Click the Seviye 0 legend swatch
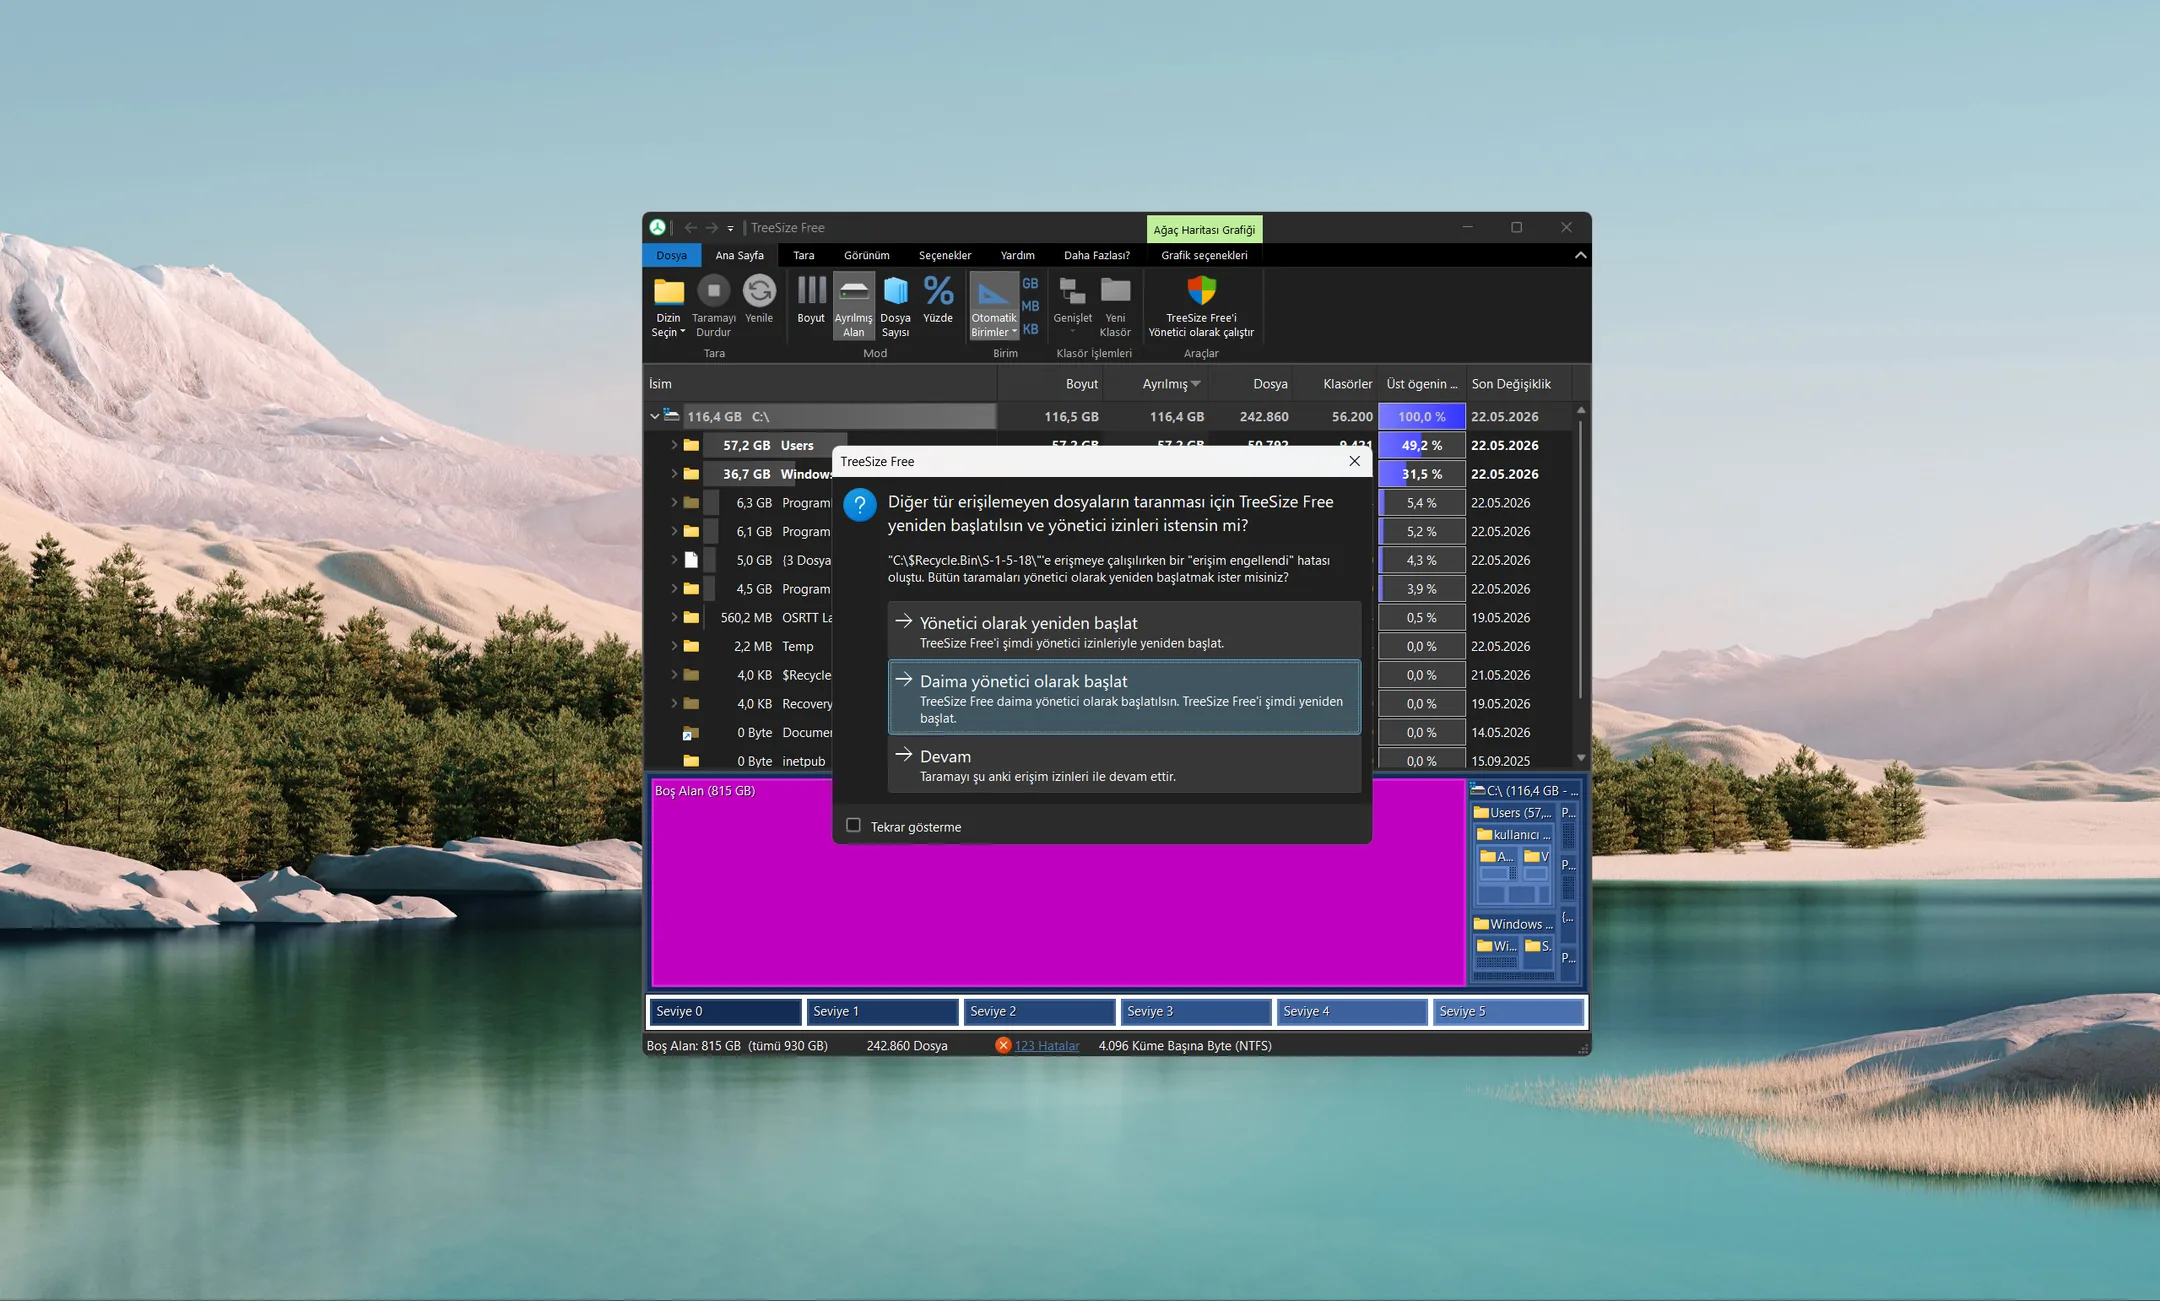2160x1301 pixels. pos(725,1012)
